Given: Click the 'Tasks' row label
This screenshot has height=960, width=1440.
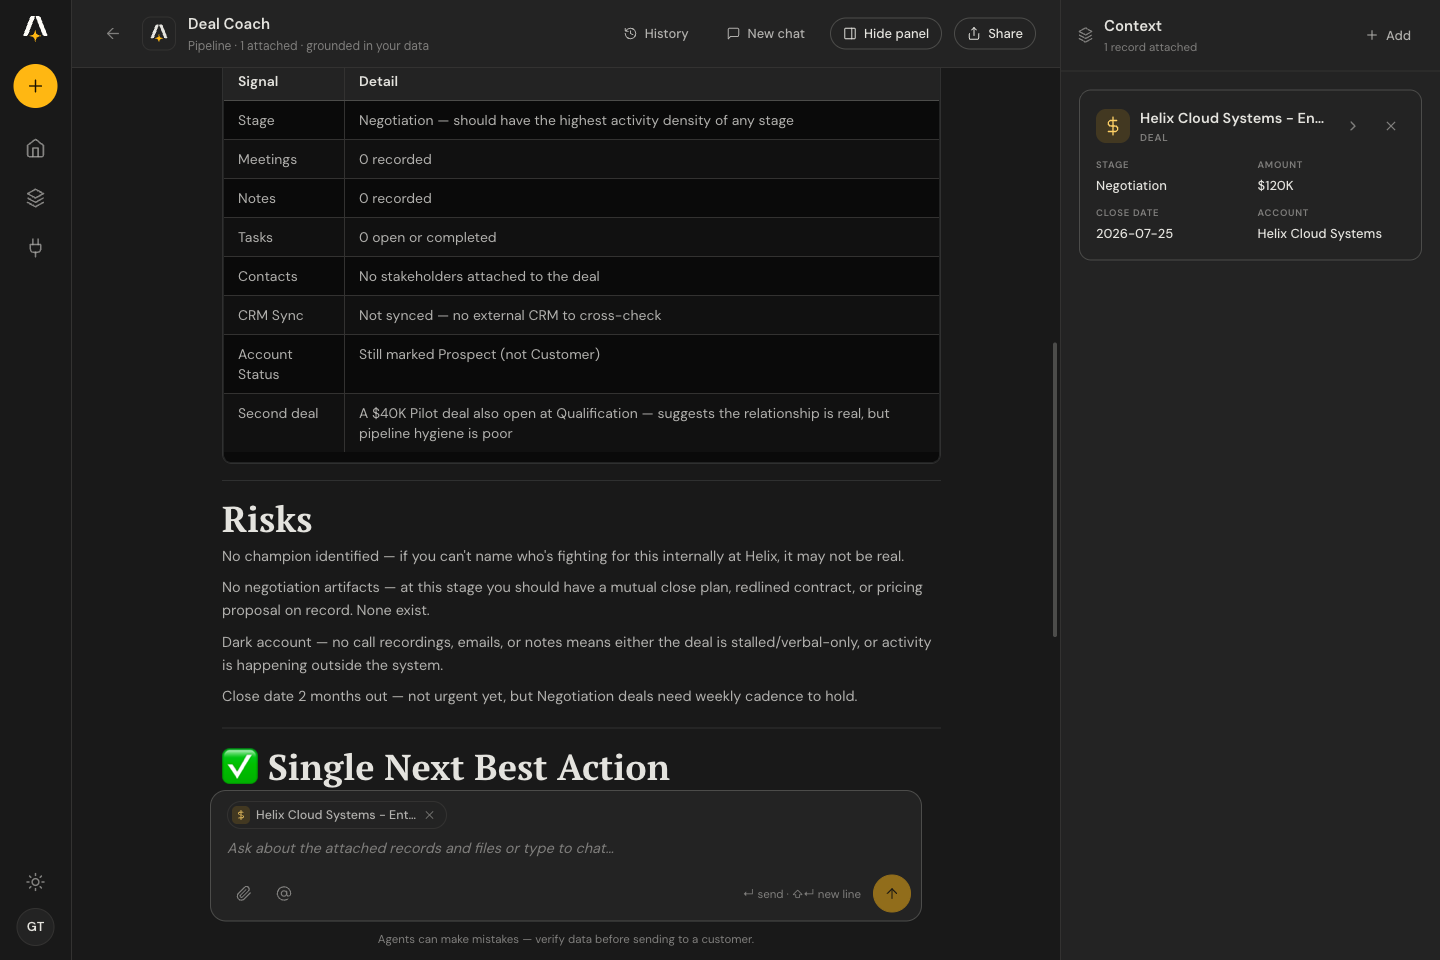Looking at the screenshot, I should [255, 238].
